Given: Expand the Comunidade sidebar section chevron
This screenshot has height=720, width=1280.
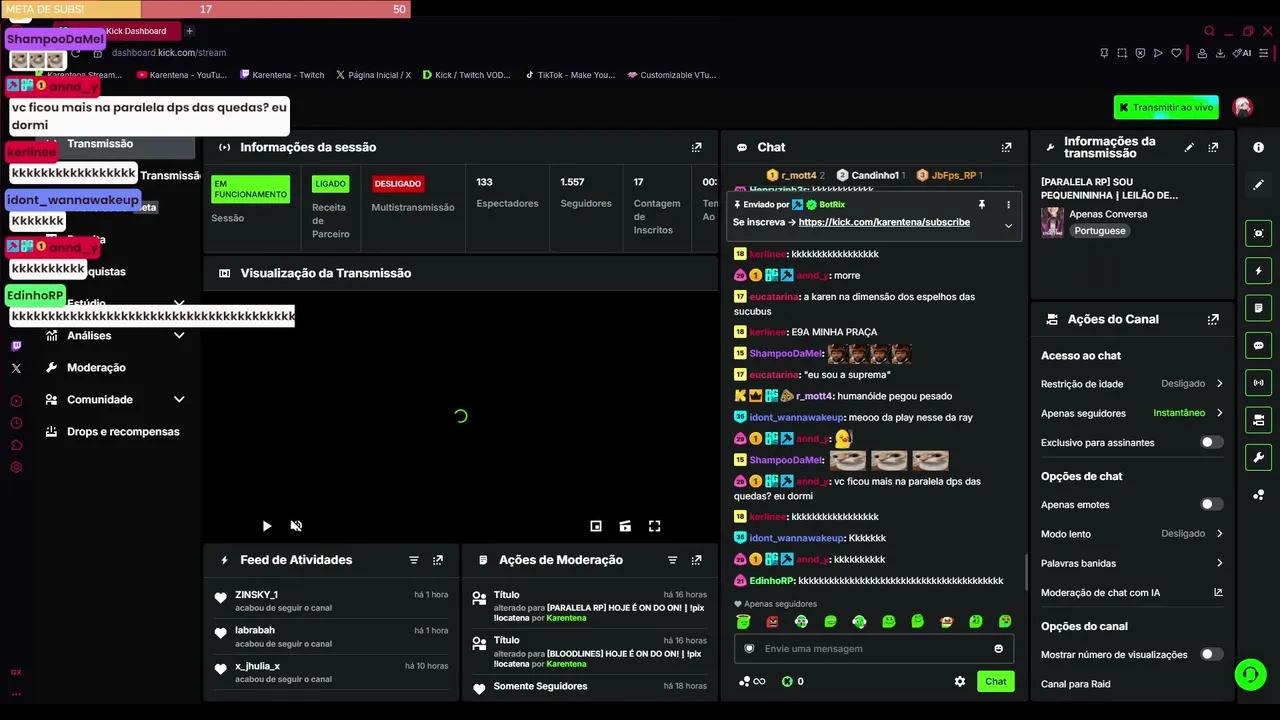Looking at the screenshot, I should click(x=179, y=400).
